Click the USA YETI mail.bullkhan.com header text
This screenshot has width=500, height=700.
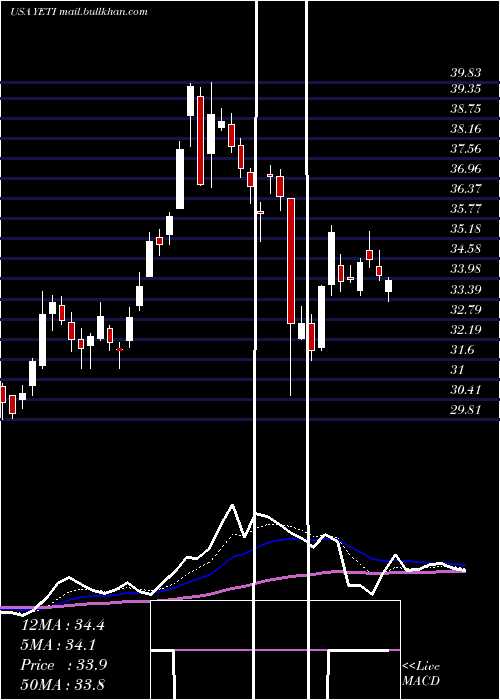(79, 12)
